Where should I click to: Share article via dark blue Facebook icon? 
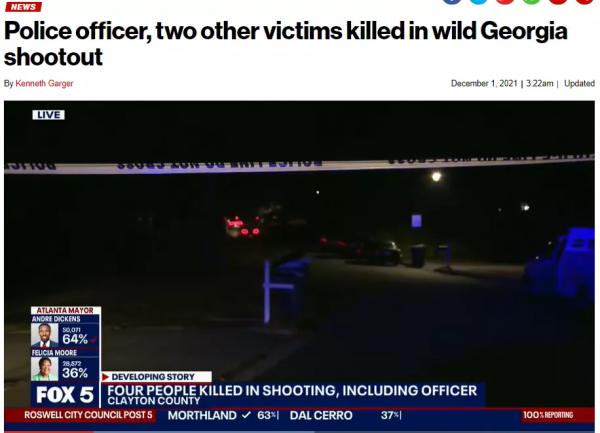[x=452, y=1]
